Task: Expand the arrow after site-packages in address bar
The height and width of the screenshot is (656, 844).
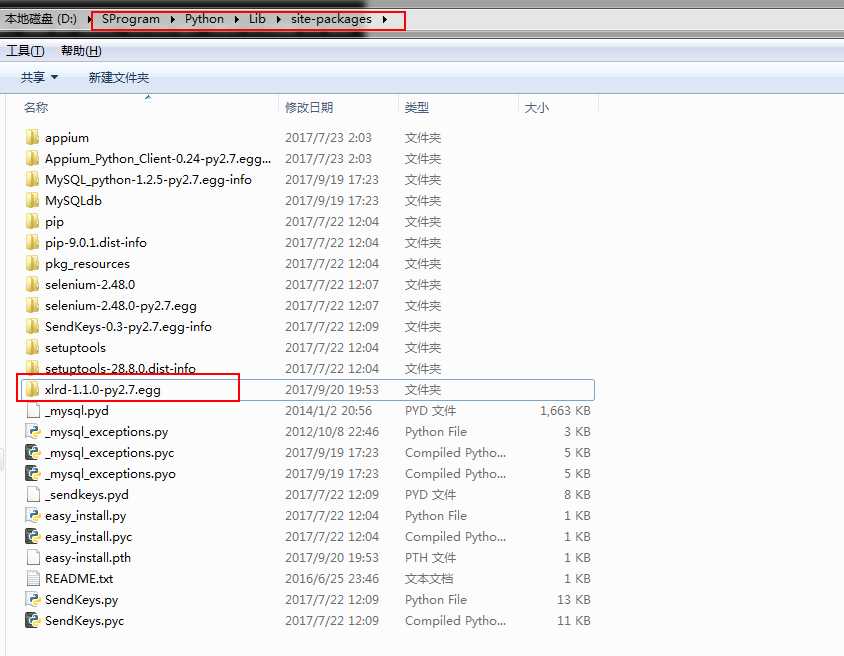Action: point(385,19)
